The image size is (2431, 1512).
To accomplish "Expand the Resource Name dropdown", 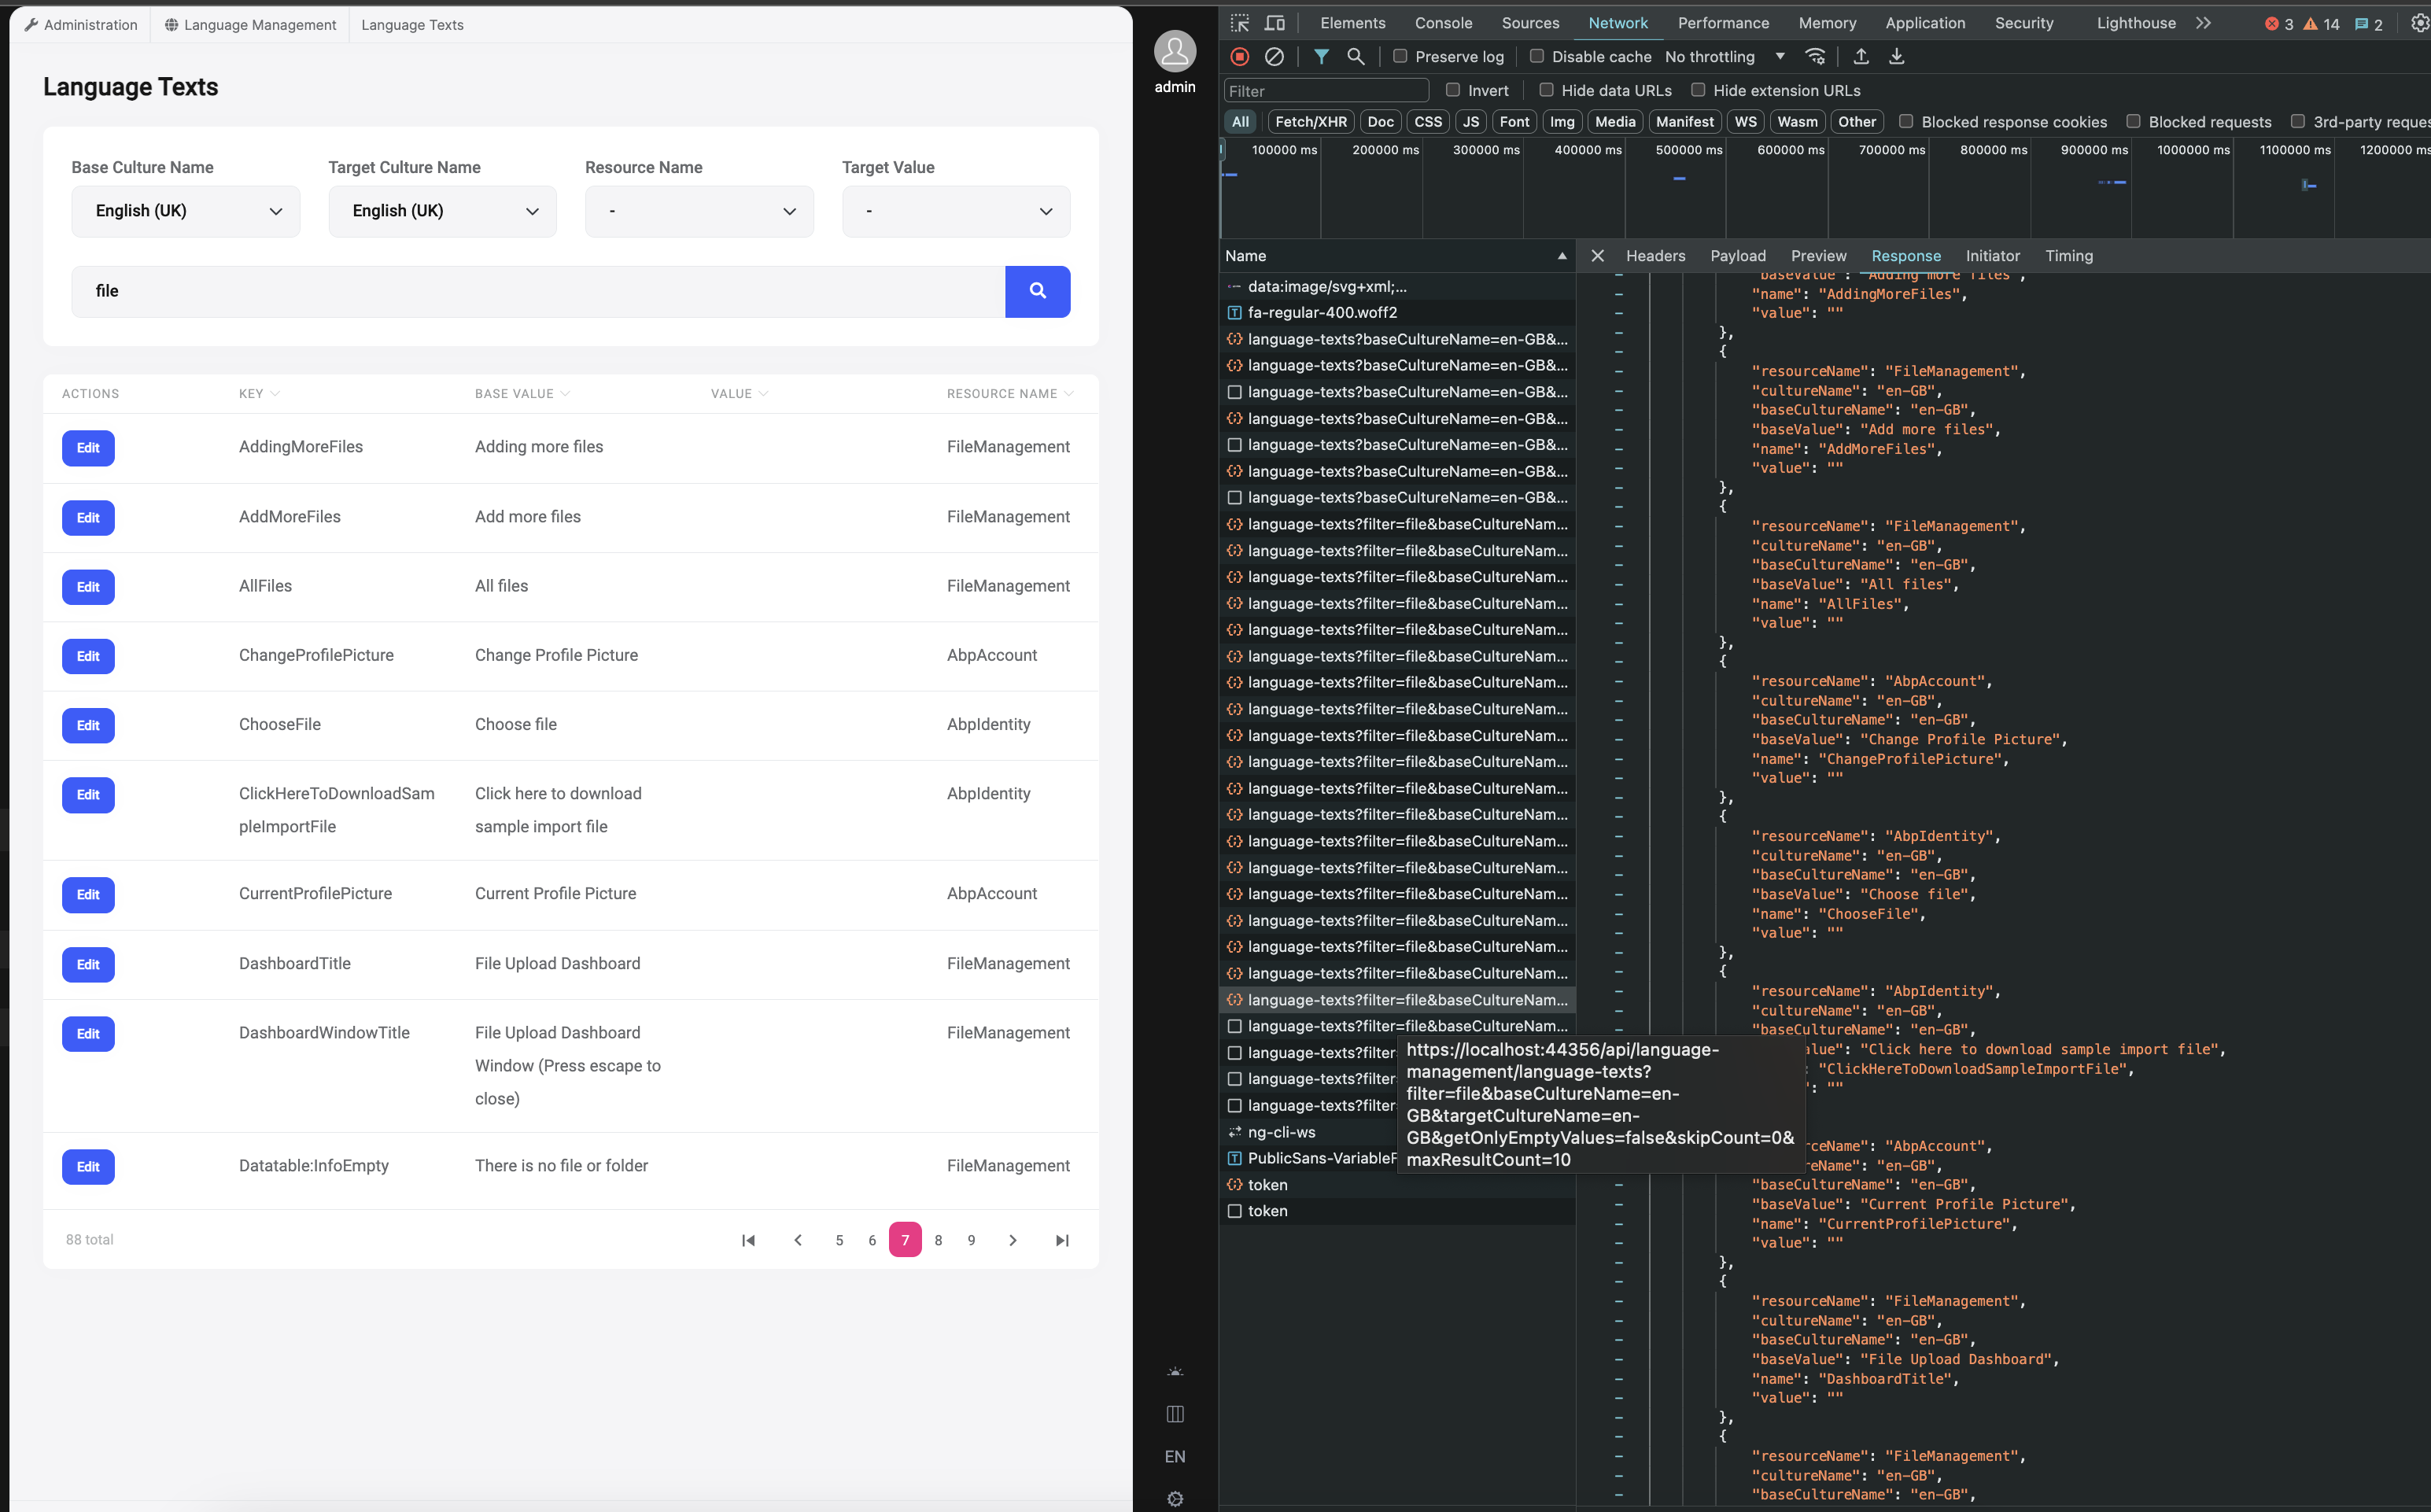I will [x=699, y=211].
